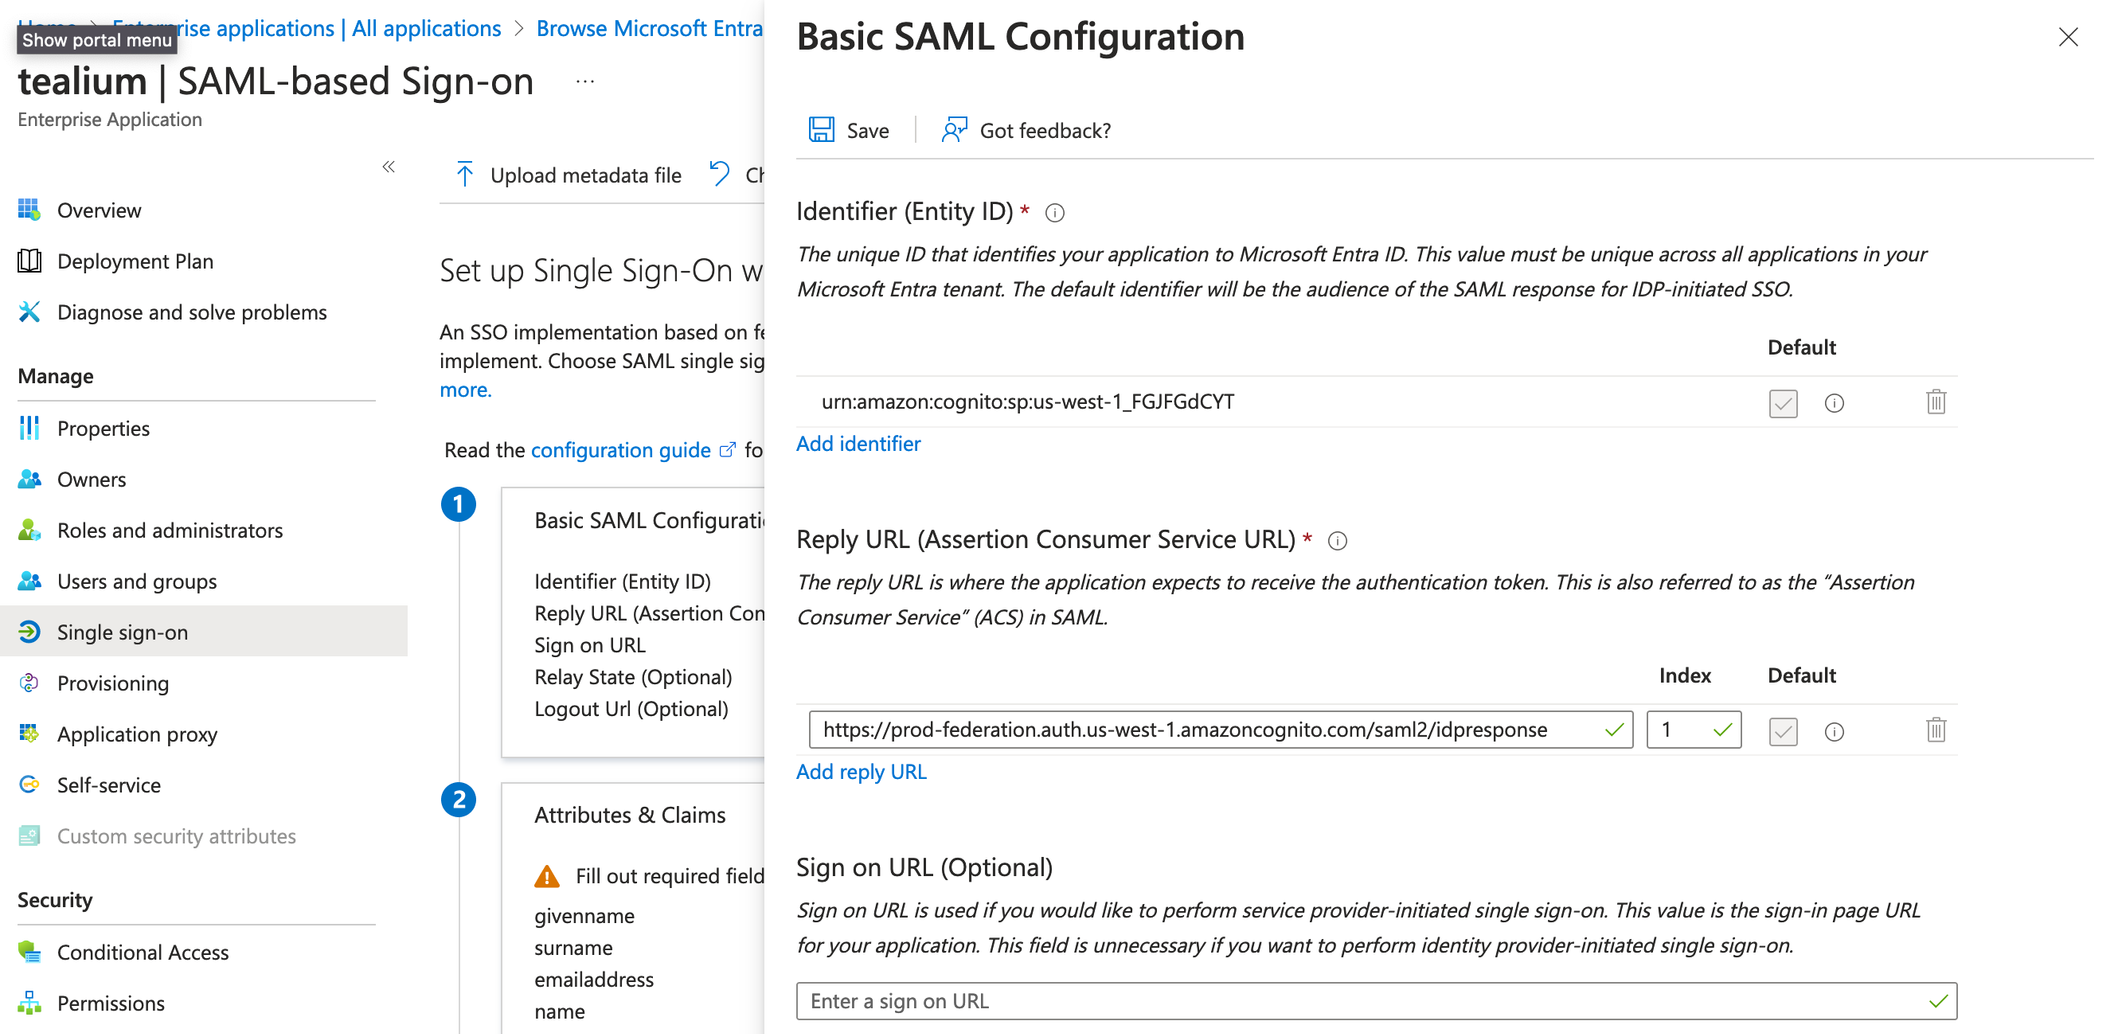Toggle Default checkbox for the identifier
The image size is (2118, 1034).
click(x=1783, y=403)
